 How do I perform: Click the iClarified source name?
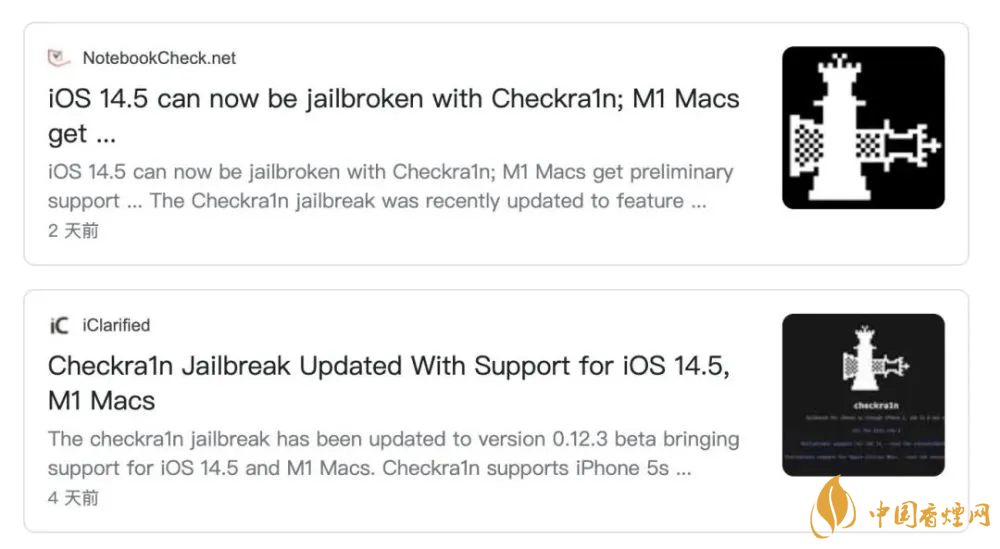tap(116, 325)
